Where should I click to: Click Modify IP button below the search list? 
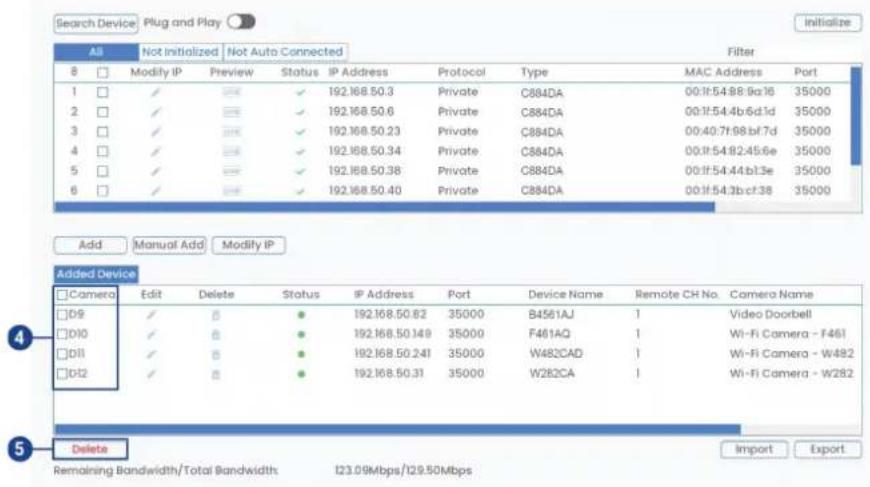click(x=249, y=245)
